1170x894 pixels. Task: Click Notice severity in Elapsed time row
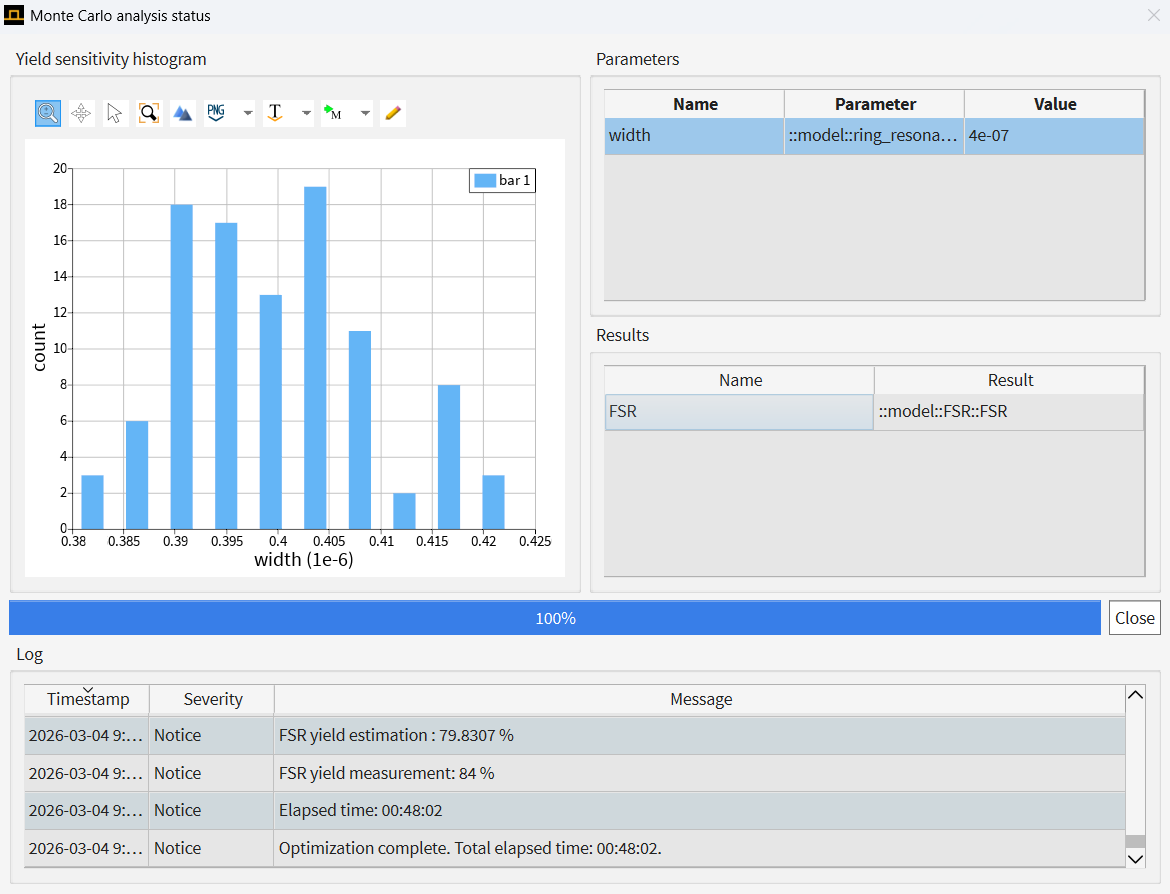point(211,810)
